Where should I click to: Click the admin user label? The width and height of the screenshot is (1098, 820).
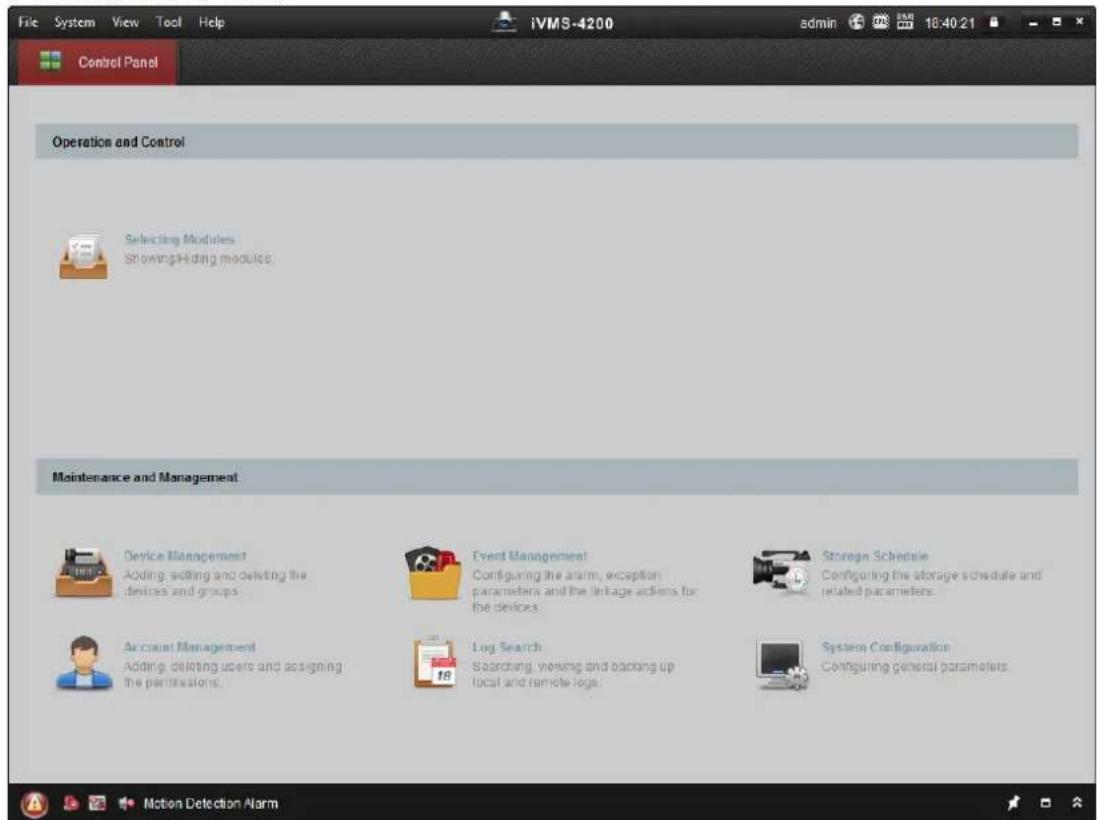coord(818,23)
